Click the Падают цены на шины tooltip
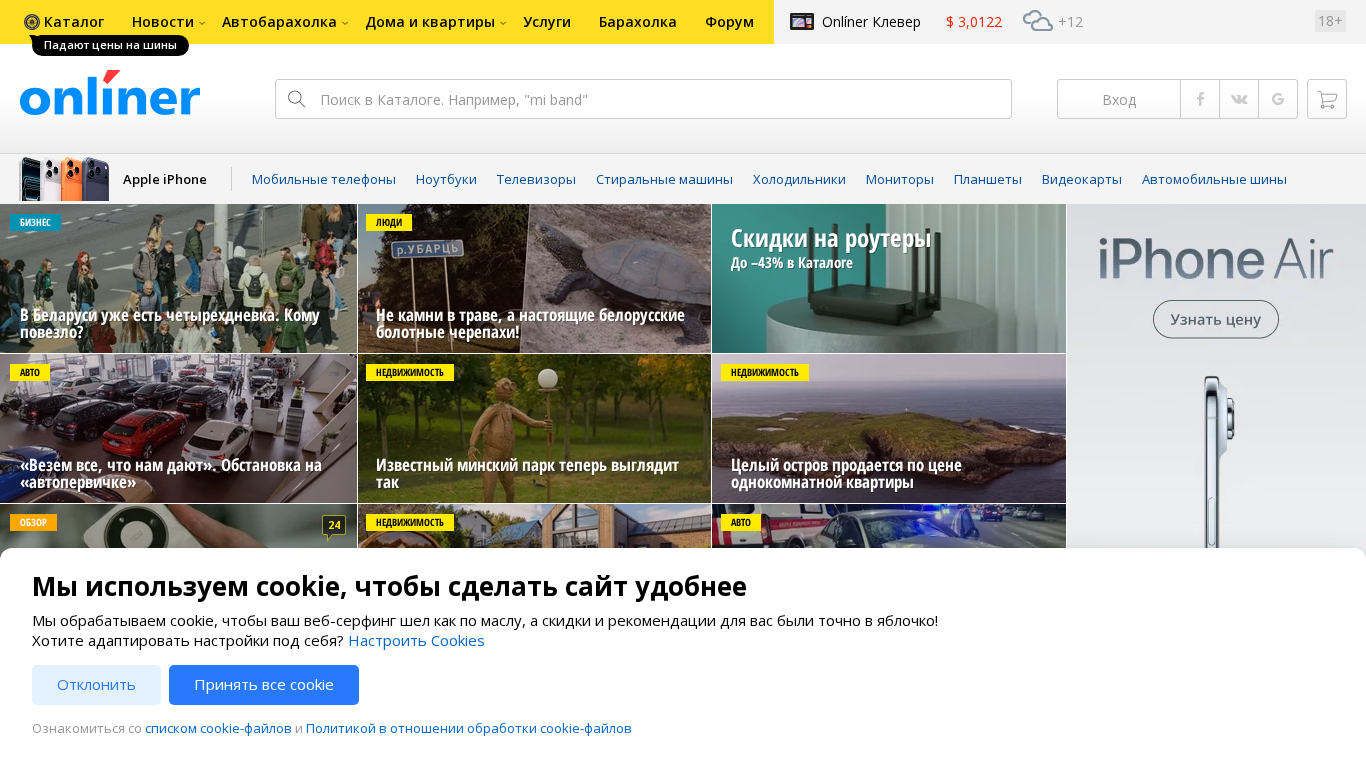This screenshot has width=1366, height=768. (x=110, y=45)
